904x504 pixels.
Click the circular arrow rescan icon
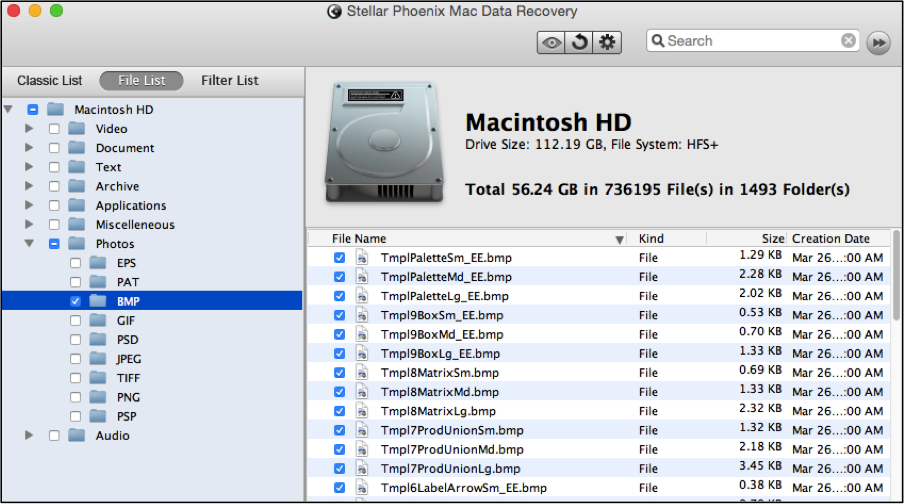point(579,42)
